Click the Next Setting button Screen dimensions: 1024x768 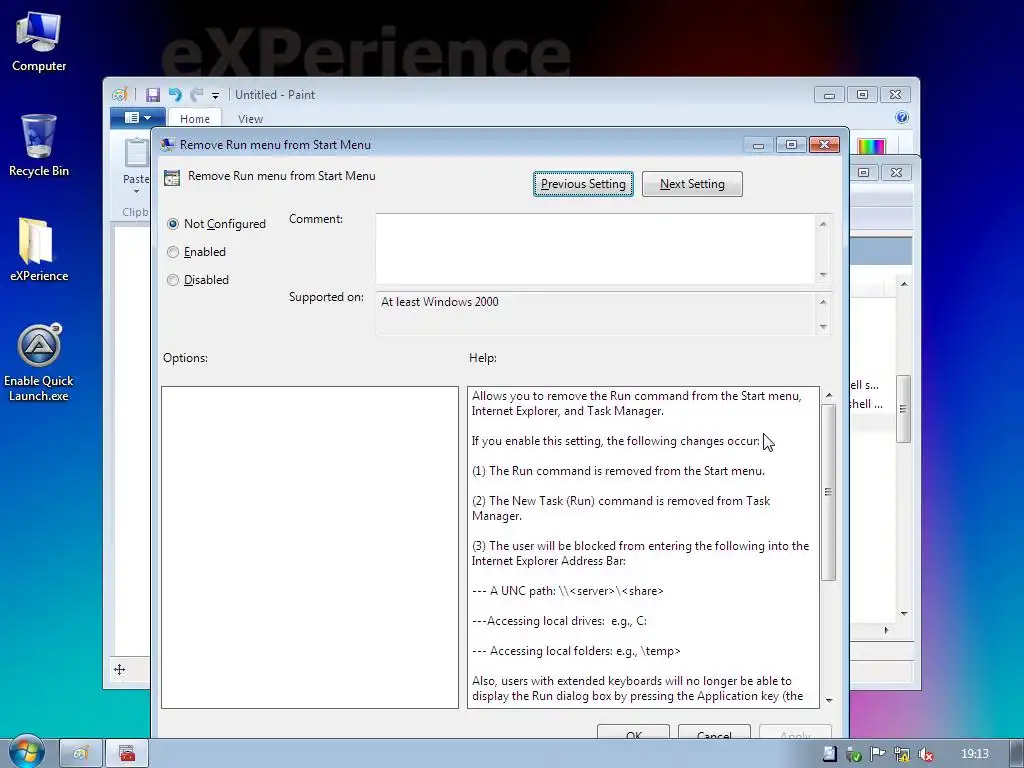tap(692, 184)
